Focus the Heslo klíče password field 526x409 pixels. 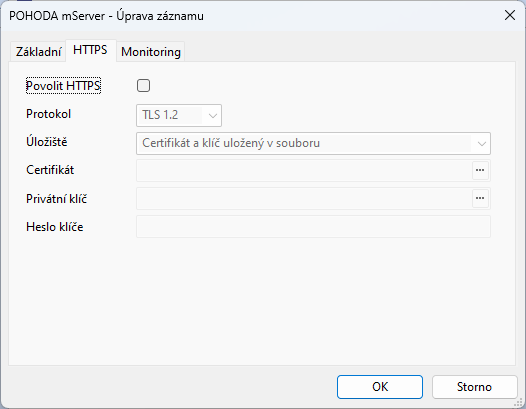pos(313,227)
